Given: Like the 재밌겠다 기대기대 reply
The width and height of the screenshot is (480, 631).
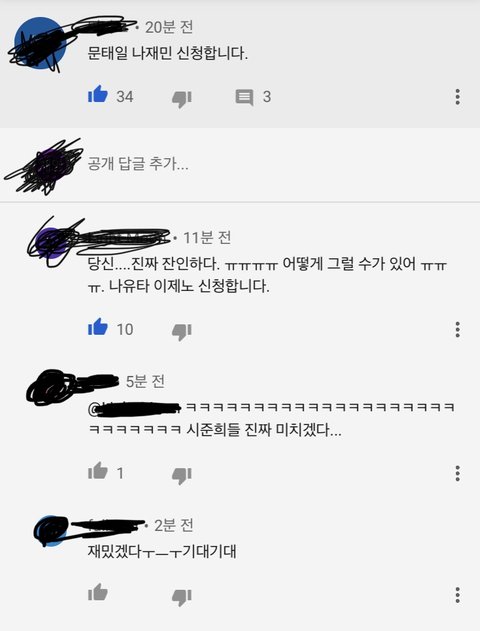Looking at the screenshot, I should pos(98,592).
